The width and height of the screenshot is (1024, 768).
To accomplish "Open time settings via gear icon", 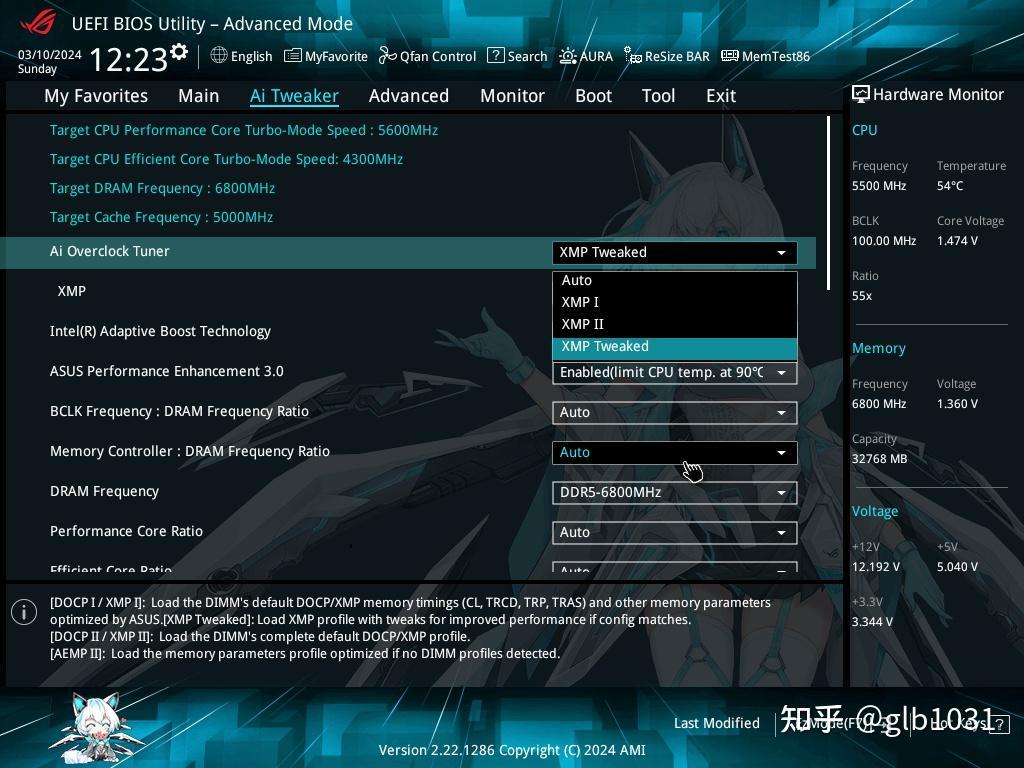I will [x=179, y=52].
